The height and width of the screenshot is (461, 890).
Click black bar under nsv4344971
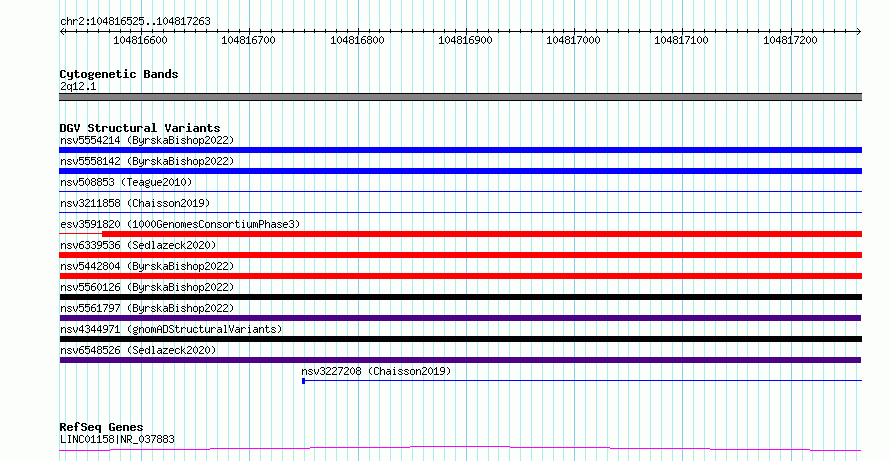(x=460, y=339)
